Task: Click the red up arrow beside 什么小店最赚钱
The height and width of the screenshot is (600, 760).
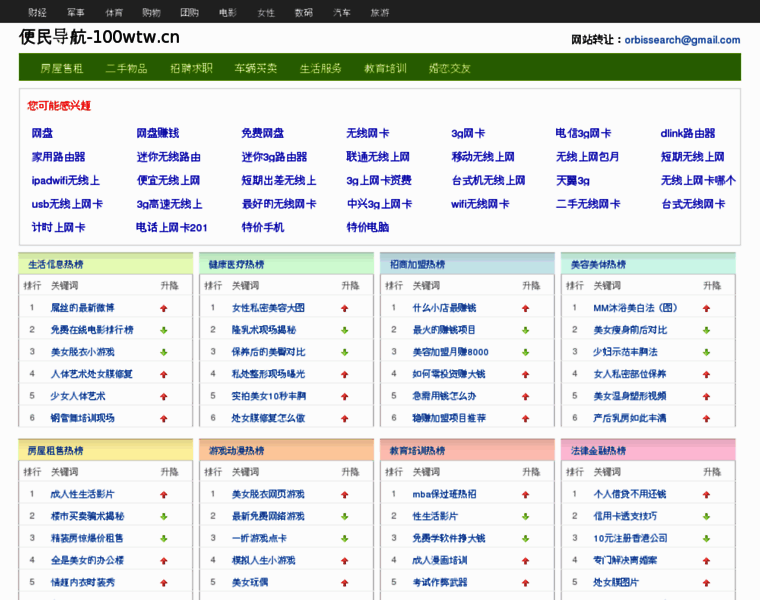Action: (525, 308)
